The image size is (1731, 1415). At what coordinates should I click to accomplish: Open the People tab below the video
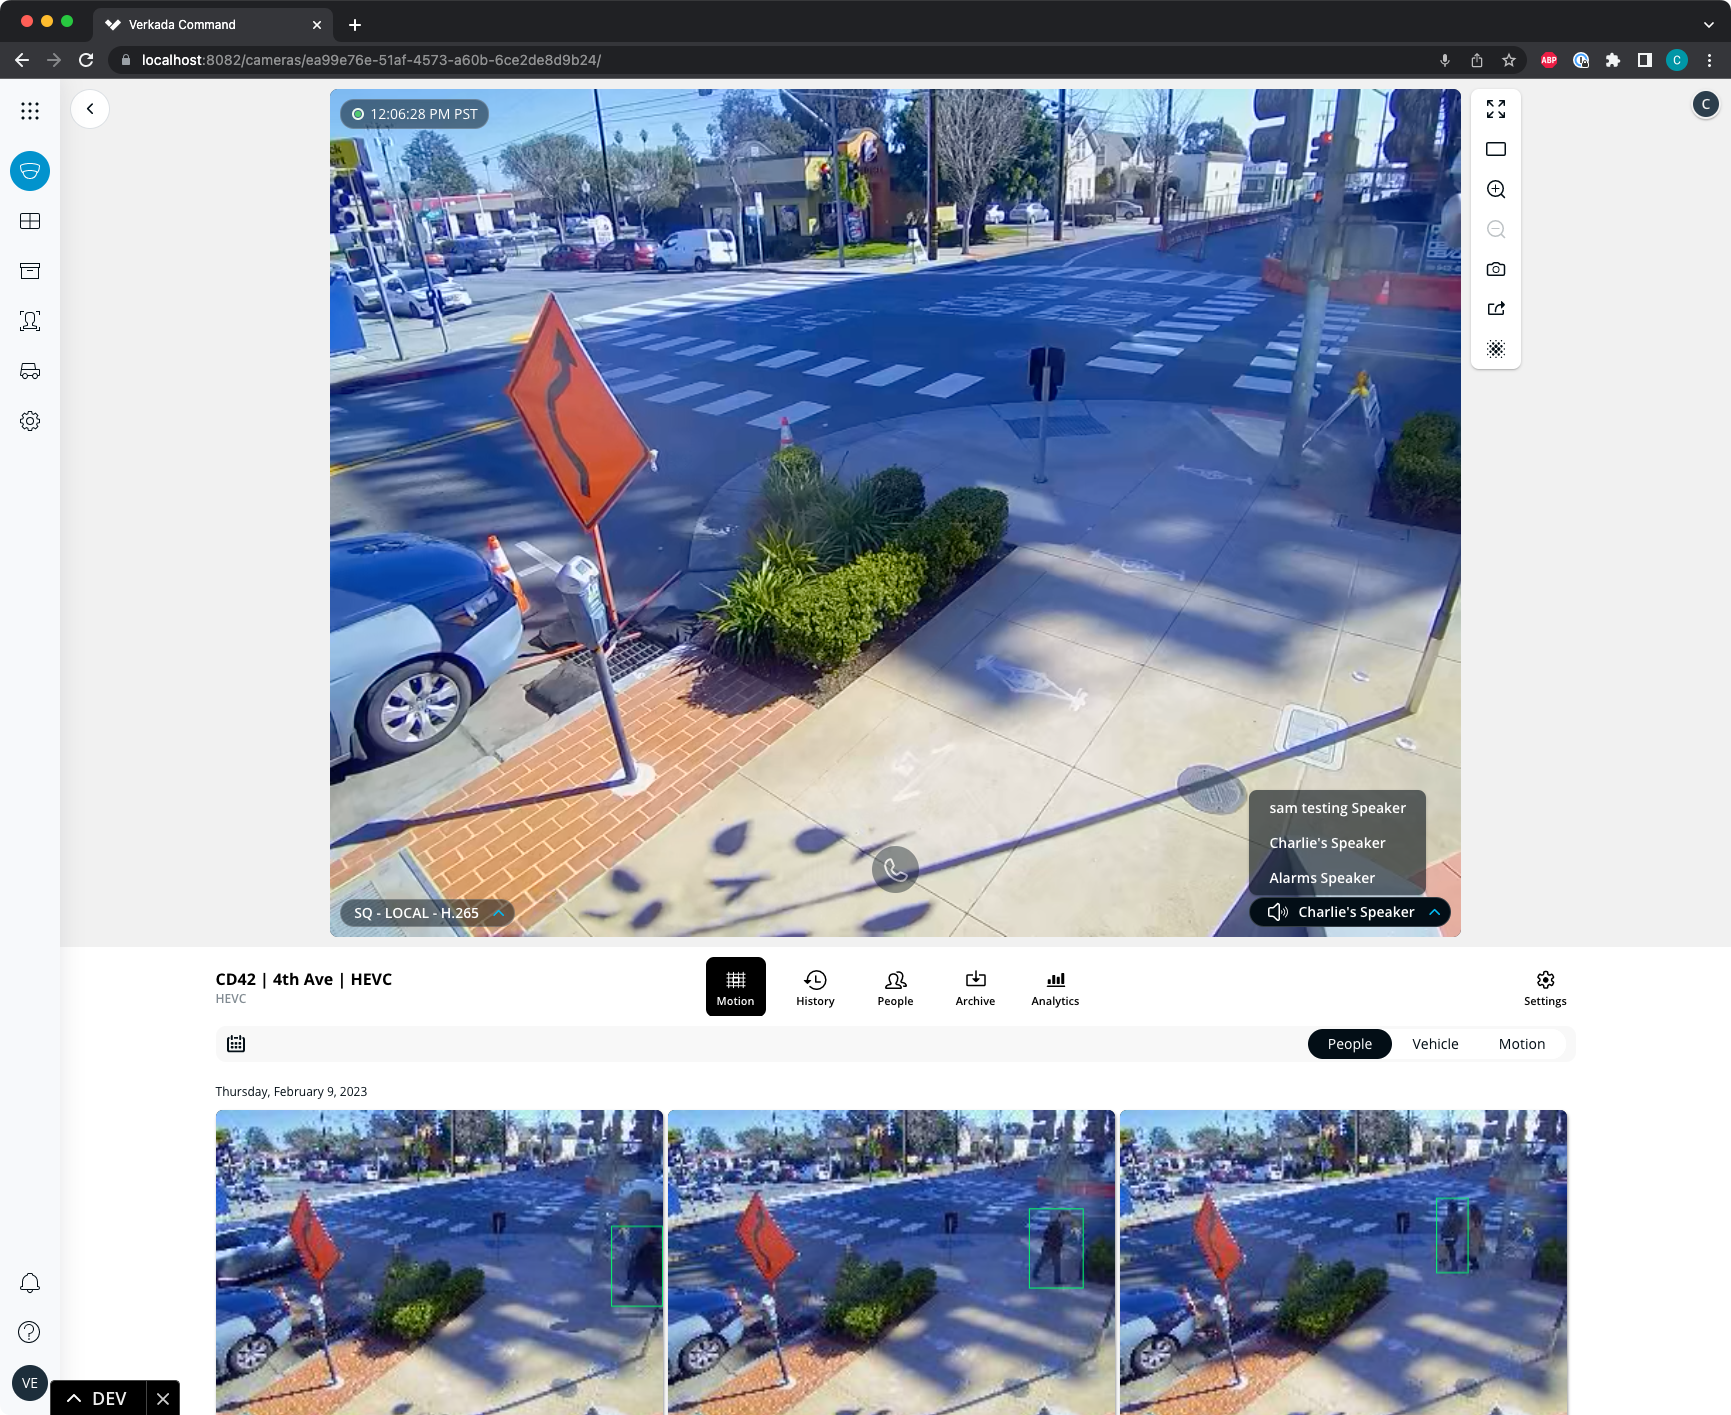[896, 987]
